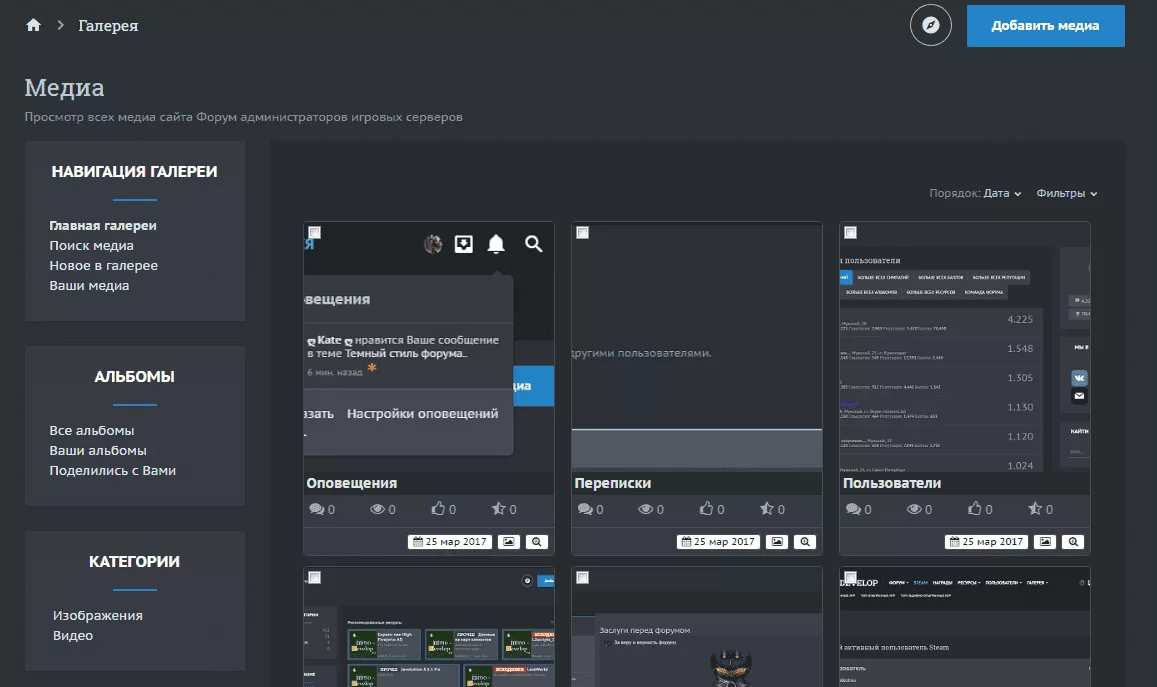Open Поиск медиа navigation item
The image size is (1157, 687).
click(x=91, y=246)
